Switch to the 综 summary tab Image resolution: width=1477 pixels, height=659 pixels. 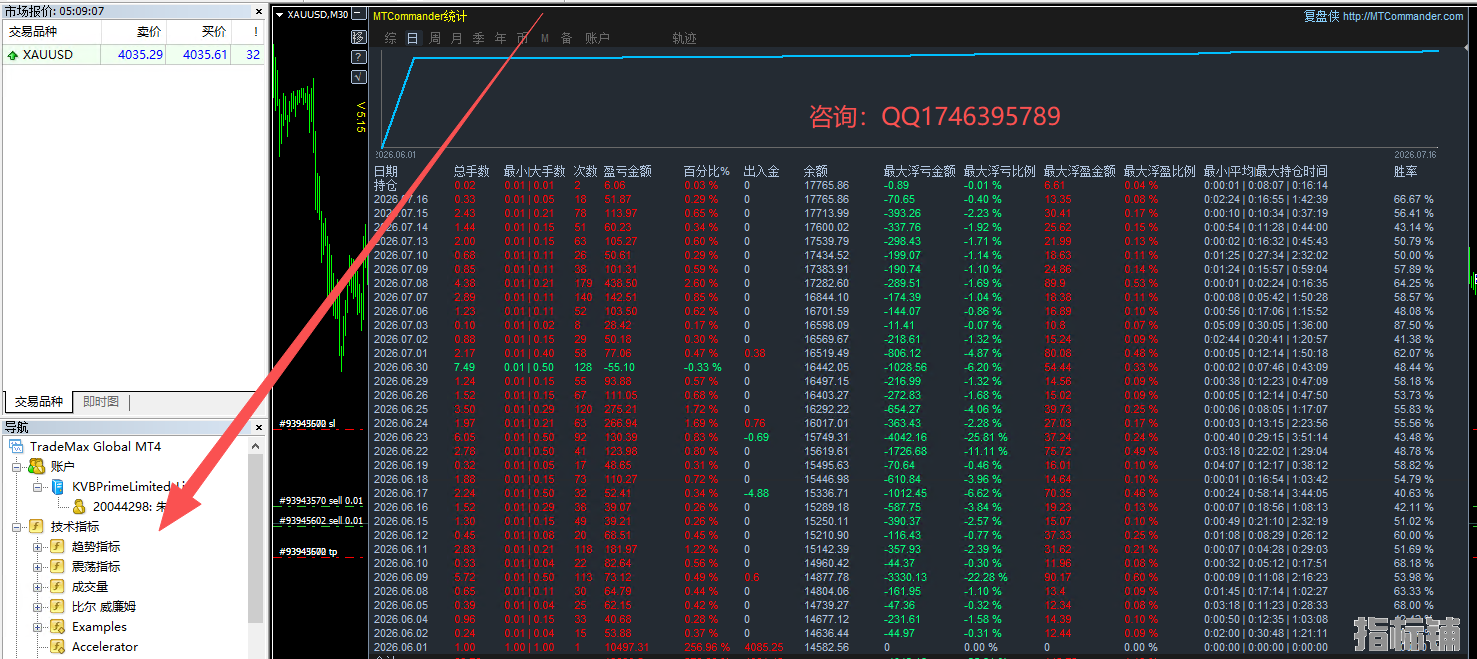pos(391,38)
